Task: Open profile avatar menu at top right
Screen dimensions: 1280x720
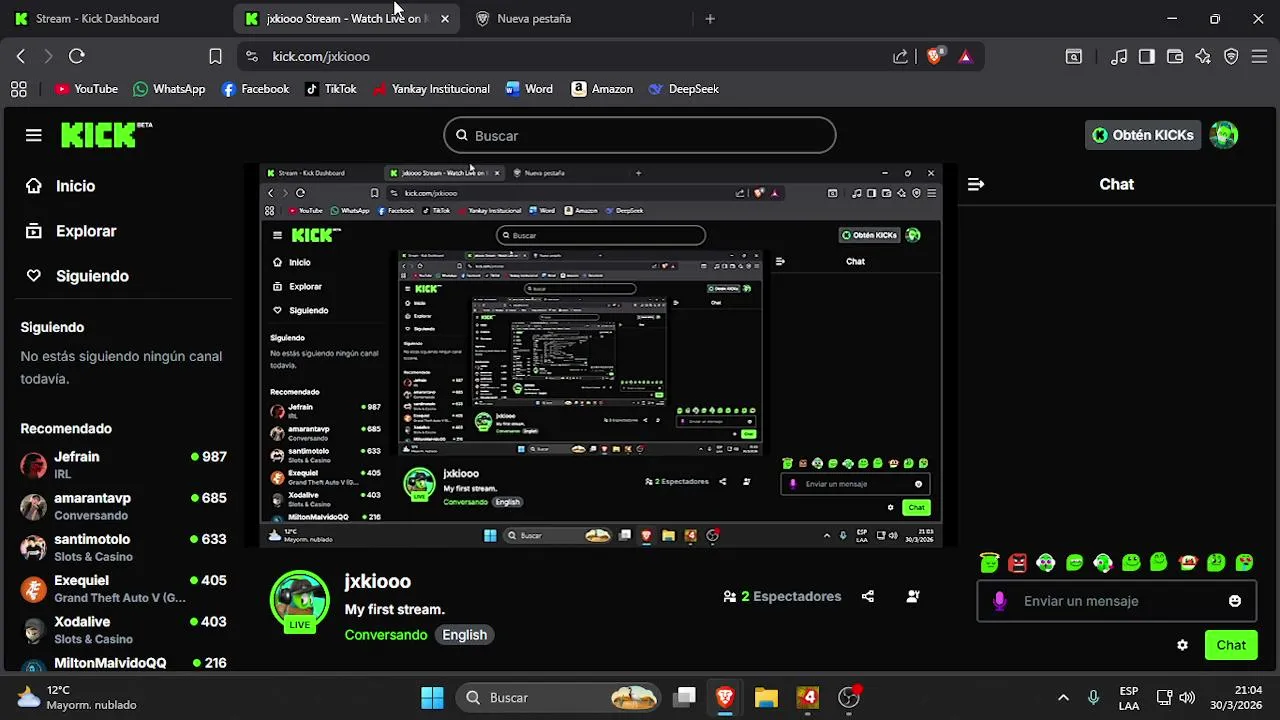Action: click(x=1224, y=135)
